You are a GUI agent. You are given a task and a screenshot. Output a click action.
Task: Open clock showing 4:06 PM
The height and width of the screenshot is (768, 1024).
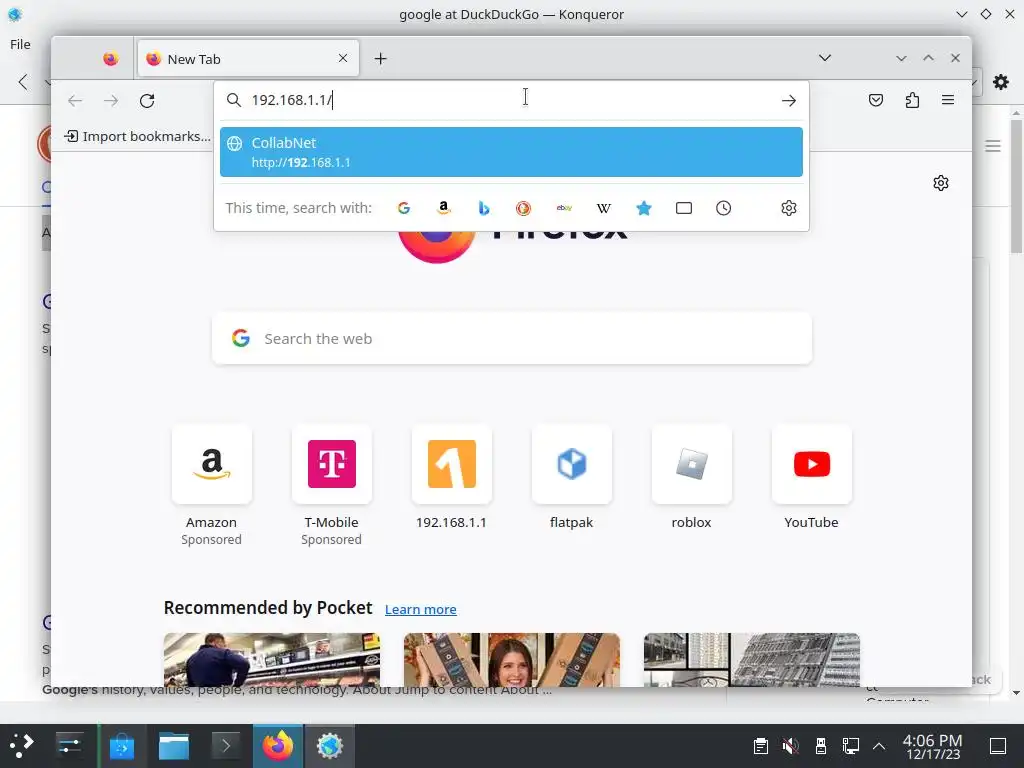click(x=933, y=746)
